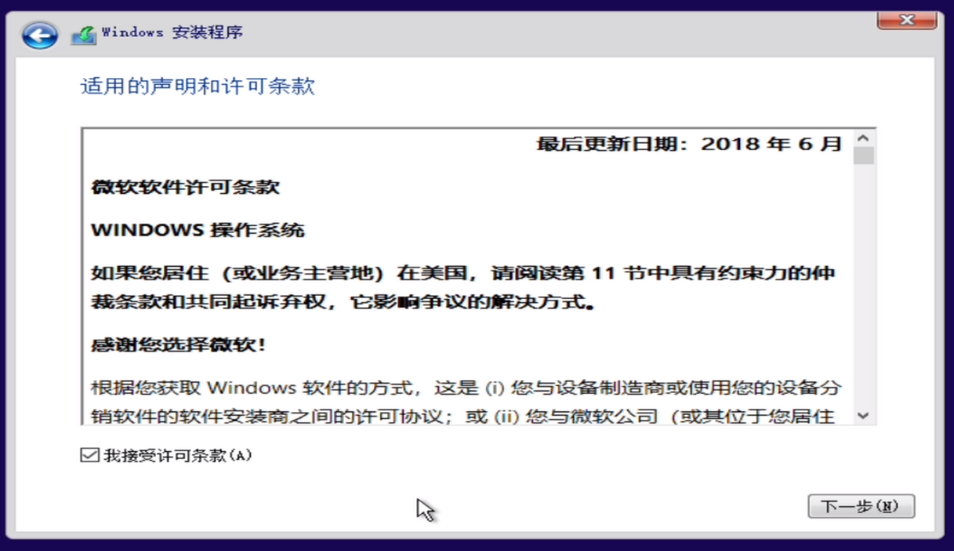Click the line 感谢您选择微软!
Viewport: 954px width, 551px height.
pyautogui.click(x=179, y=345)
